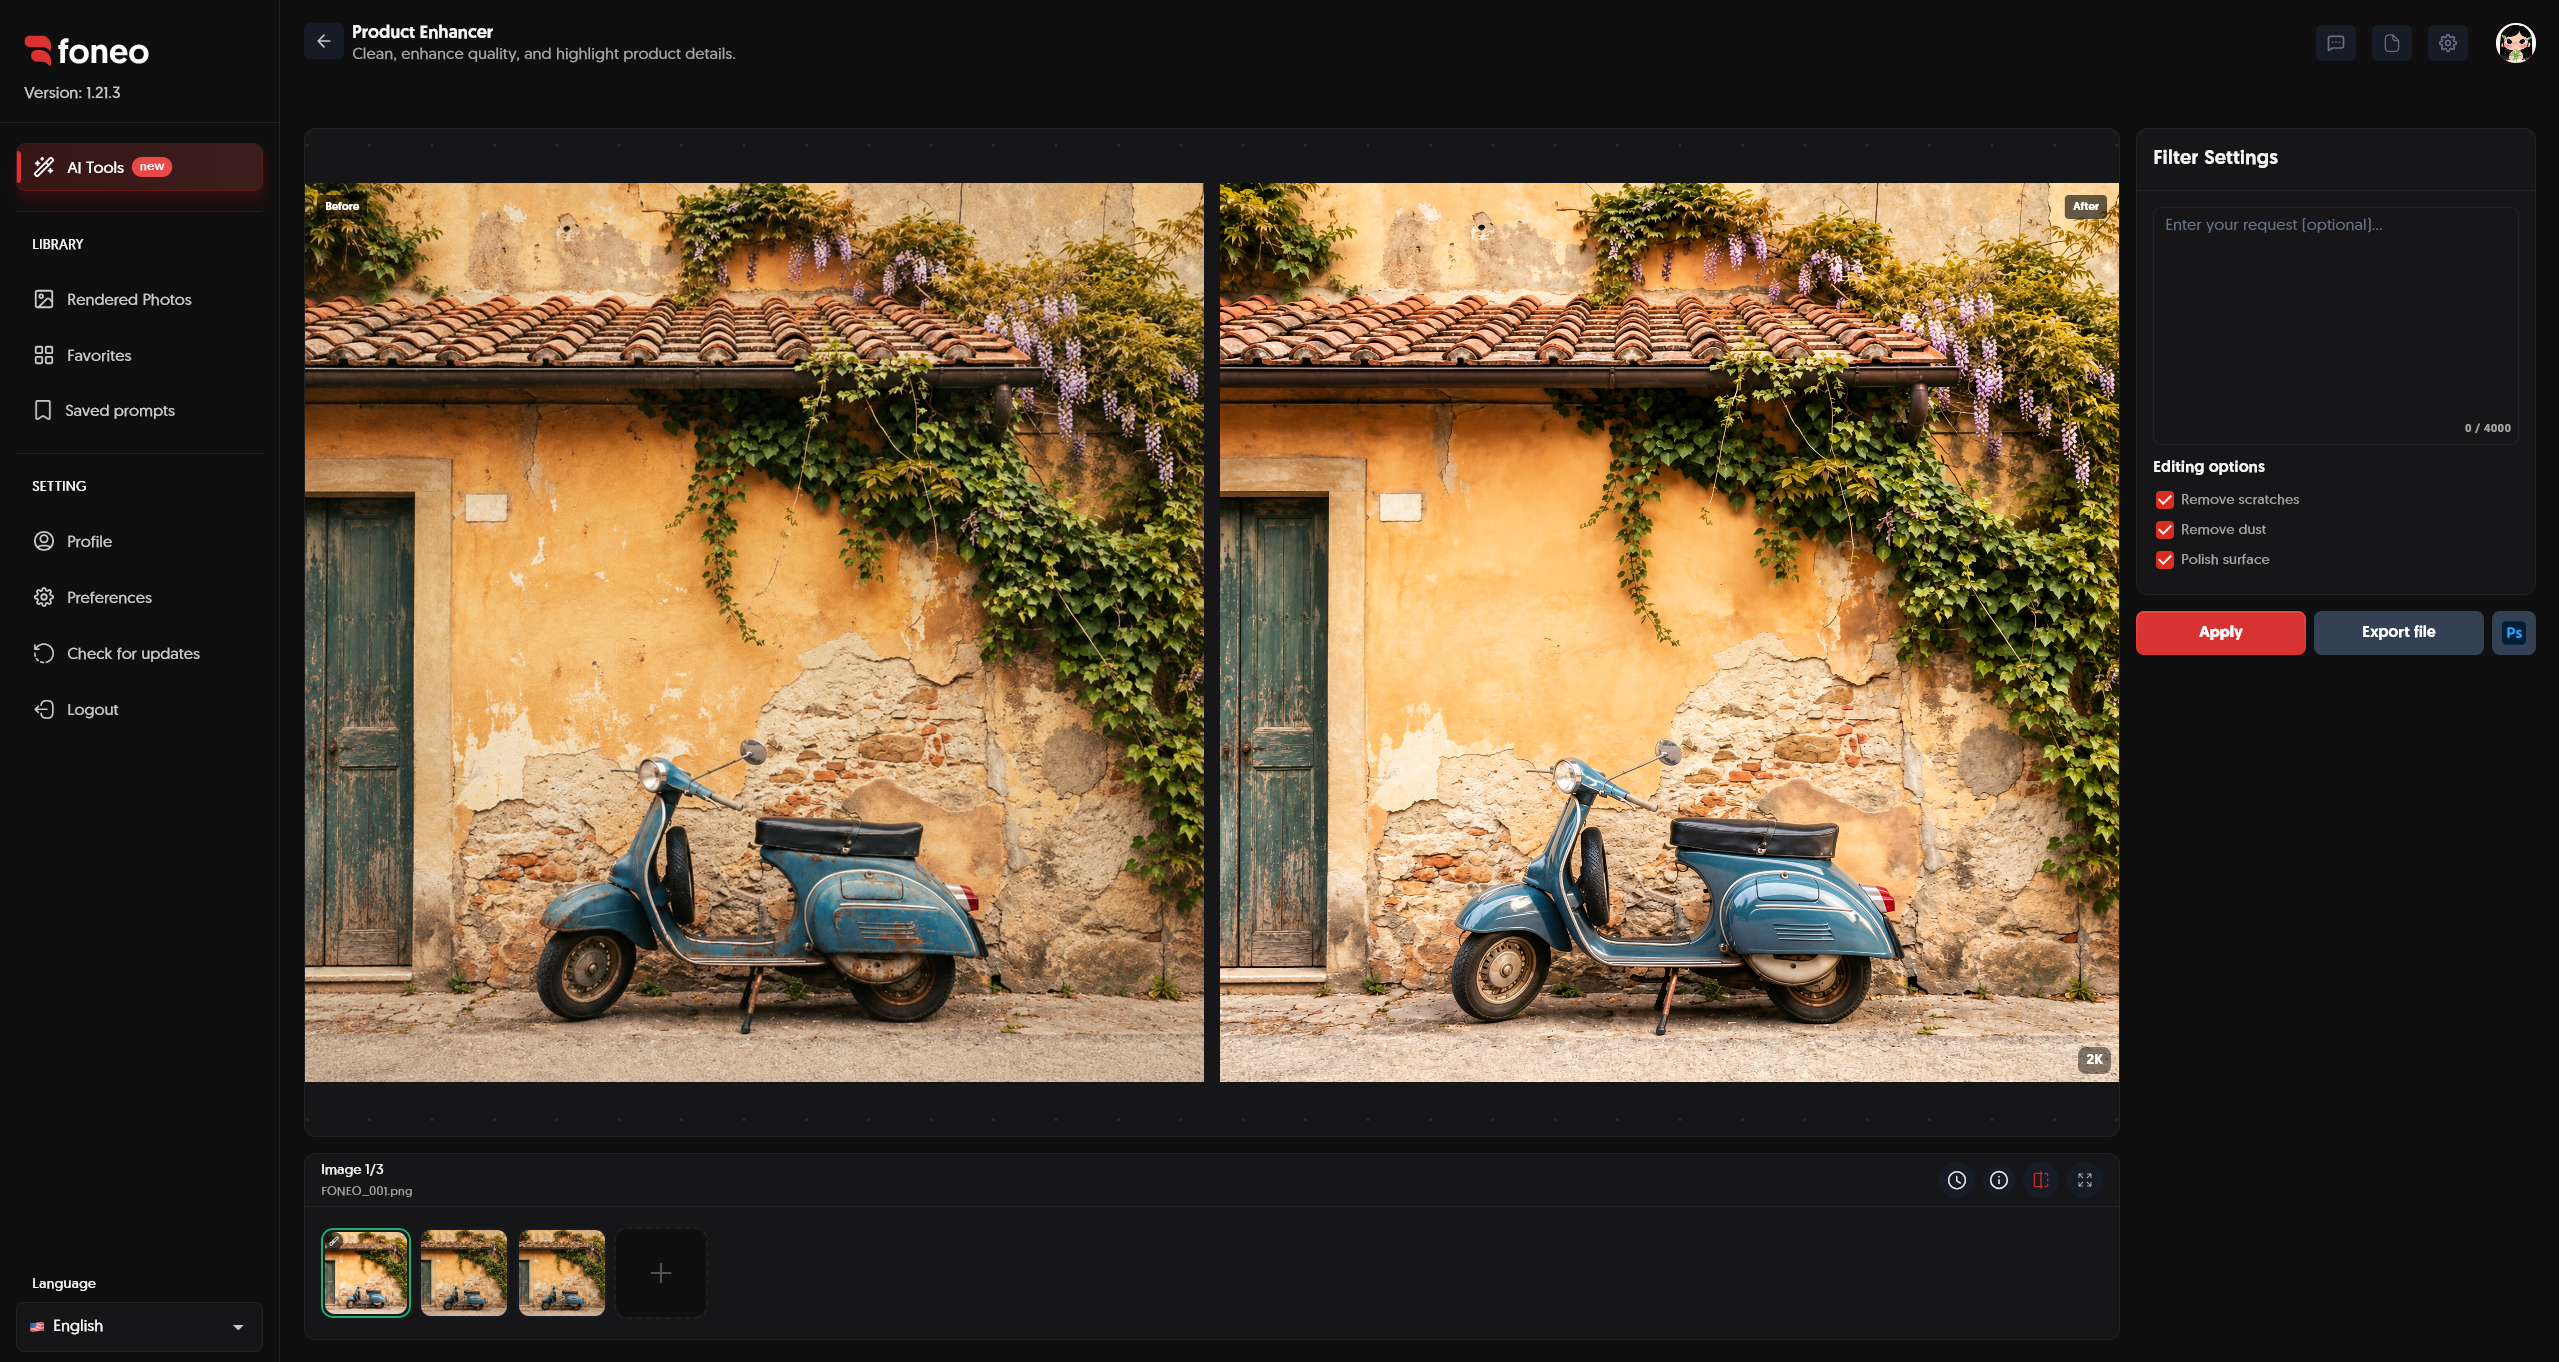Click the foneo logo
The width and height of the screenshot is (2559, 1362).
(x=87, y=51)
